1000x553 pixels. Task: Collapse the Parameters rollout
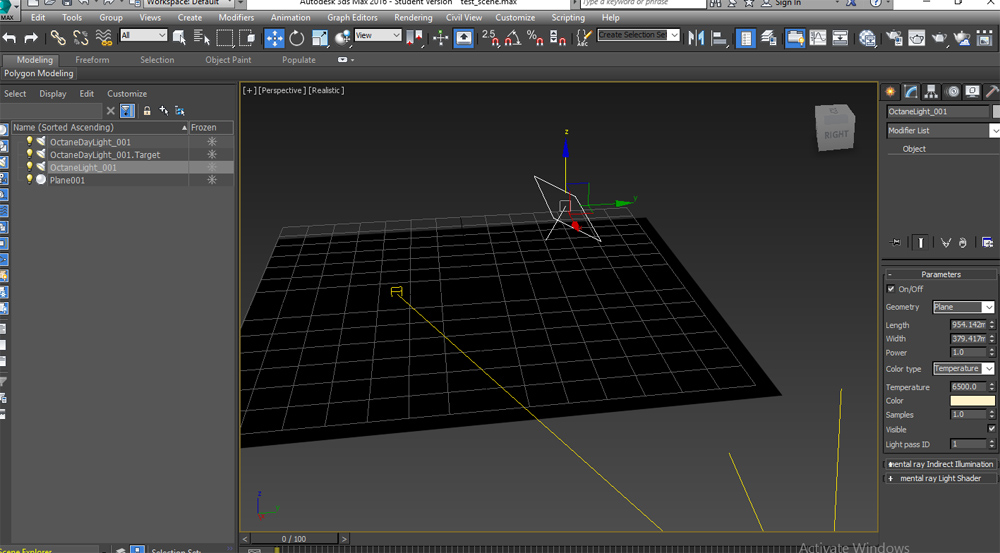click(940, 274)
